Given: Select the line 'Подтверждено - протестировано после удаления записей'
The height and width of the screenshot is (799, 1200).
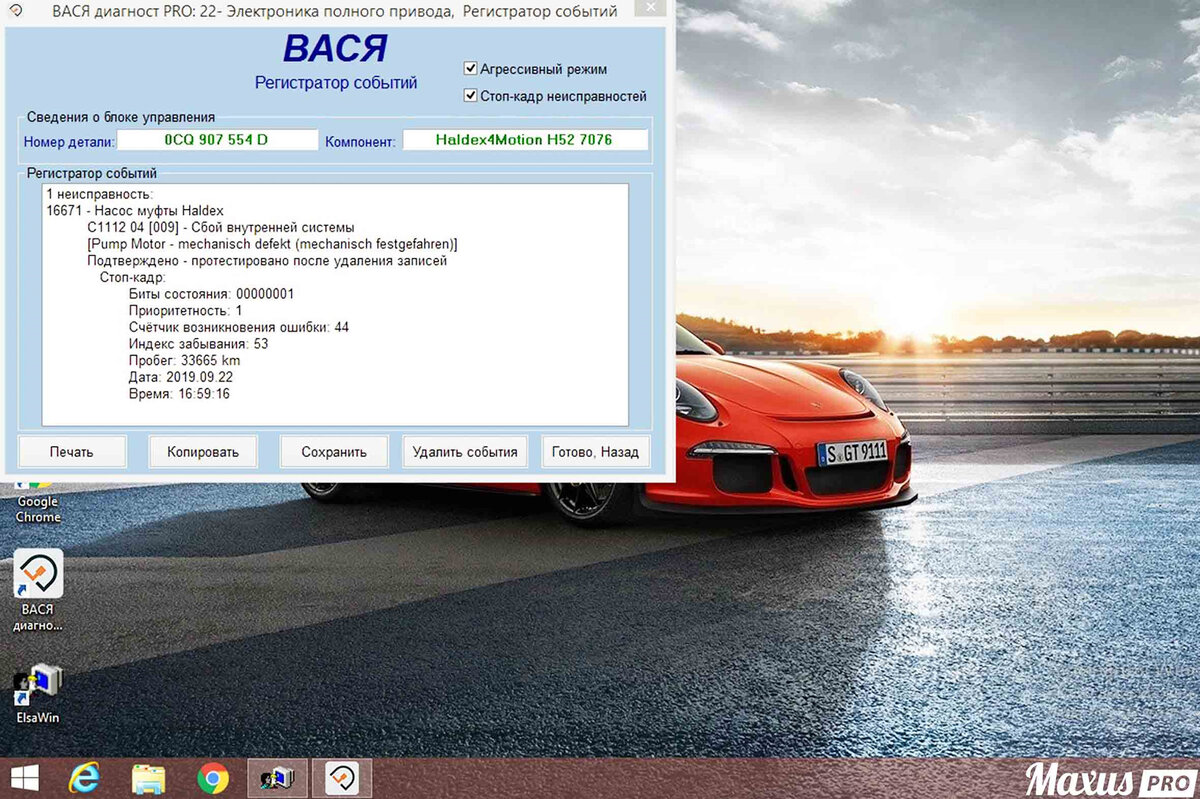Looking at the screenshot, I should pyautogui.click(x=267, y=261).
